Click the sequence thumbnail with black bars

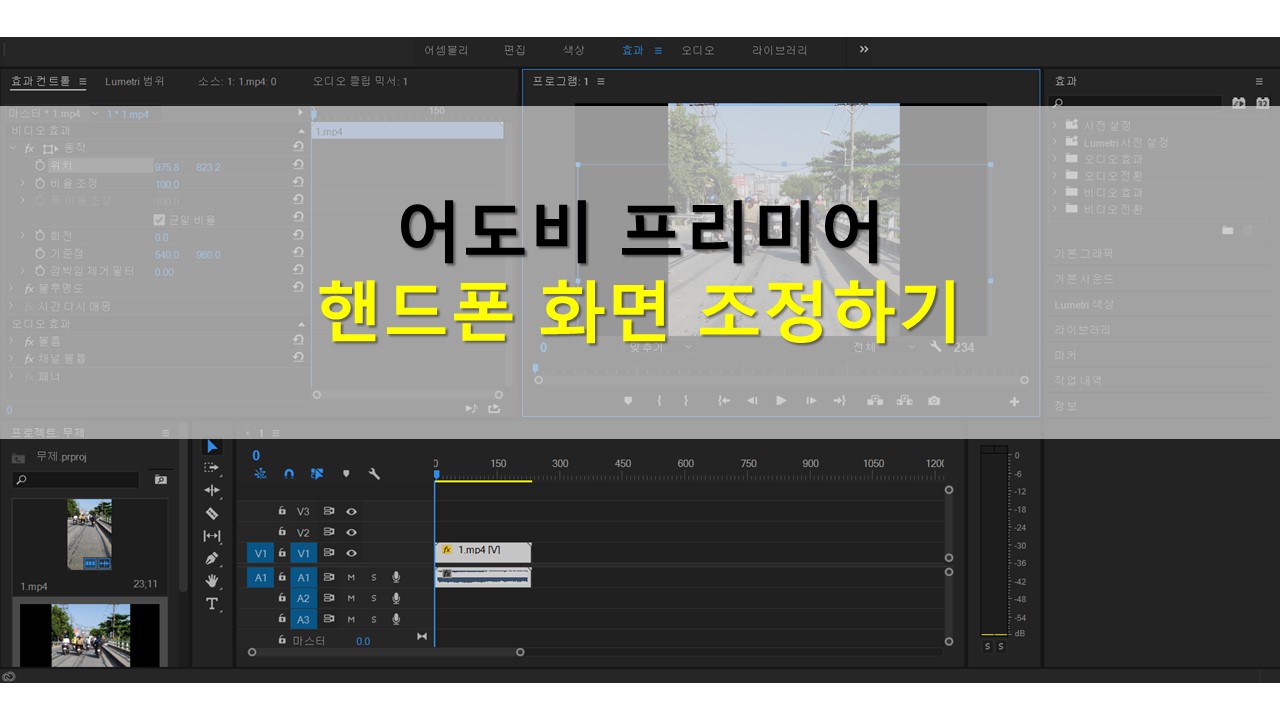90,635
